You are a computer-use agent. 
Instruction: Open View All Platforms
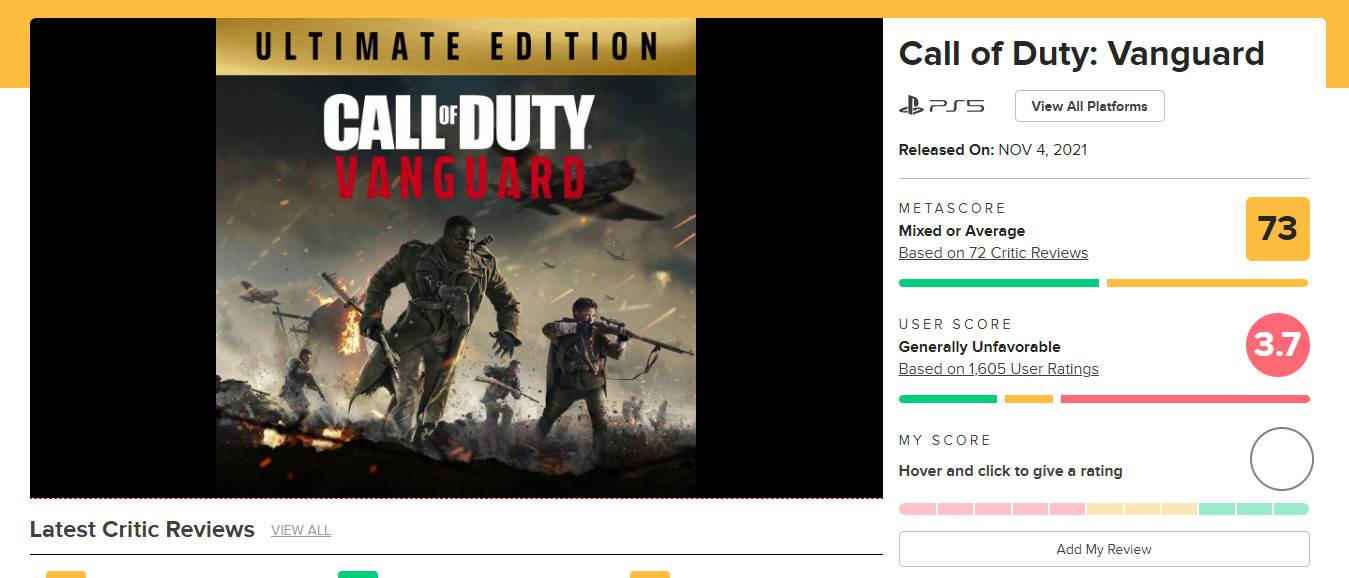click(x=1089, y=106)
